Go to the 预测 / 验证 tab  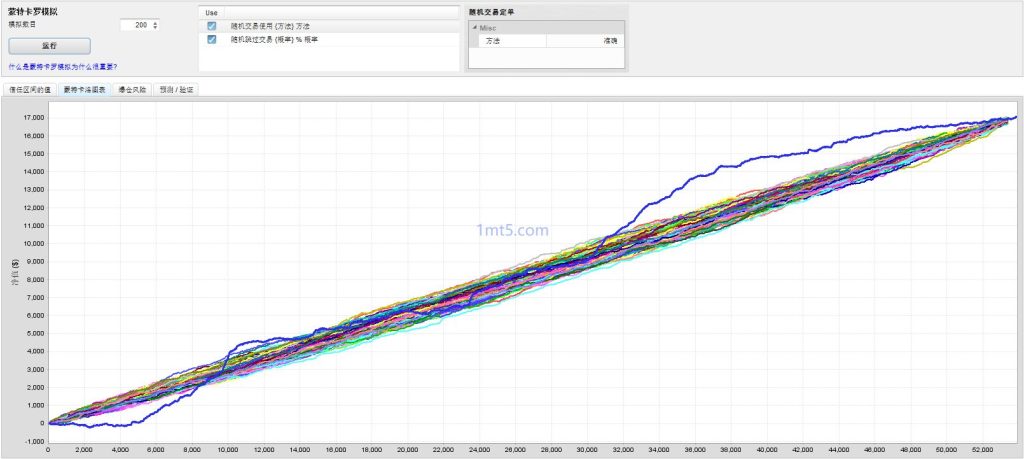point(178,89)
